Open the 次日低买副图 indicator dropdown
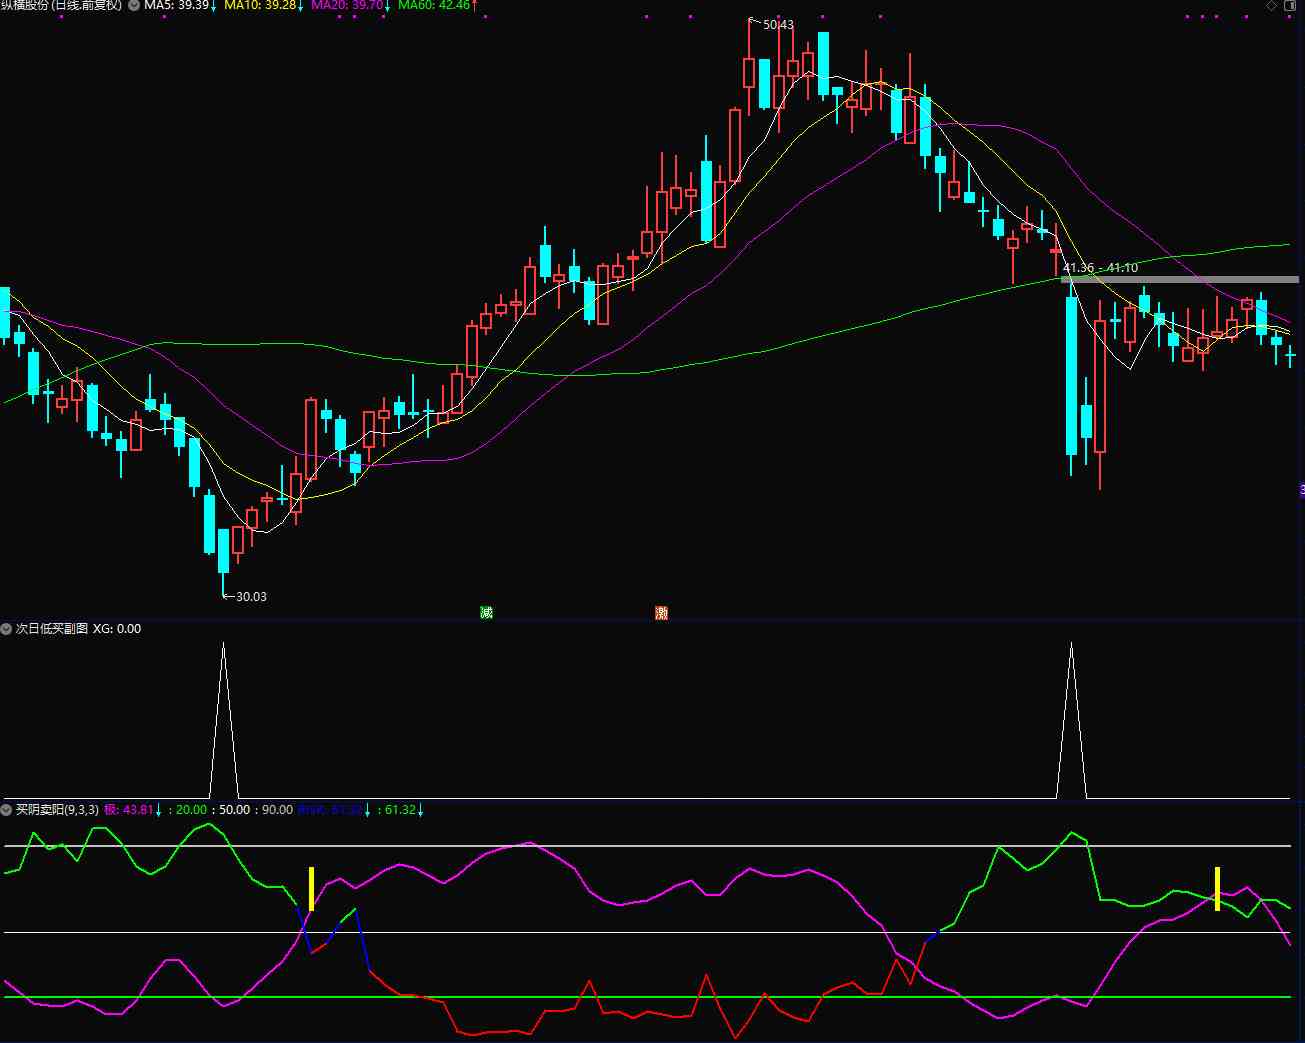 tap(6, 629)
